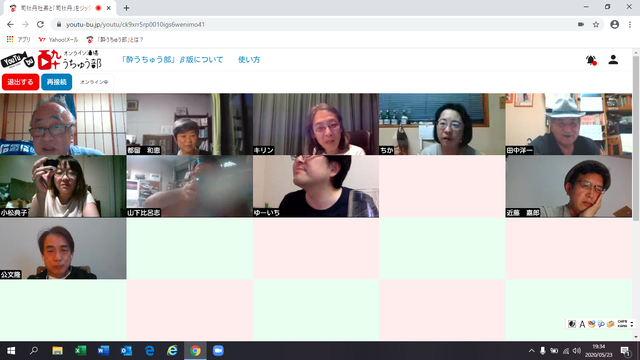Open the 「酔うちゅう部」とは？ bookmark
Screen dimensions: 640x360
115,40
